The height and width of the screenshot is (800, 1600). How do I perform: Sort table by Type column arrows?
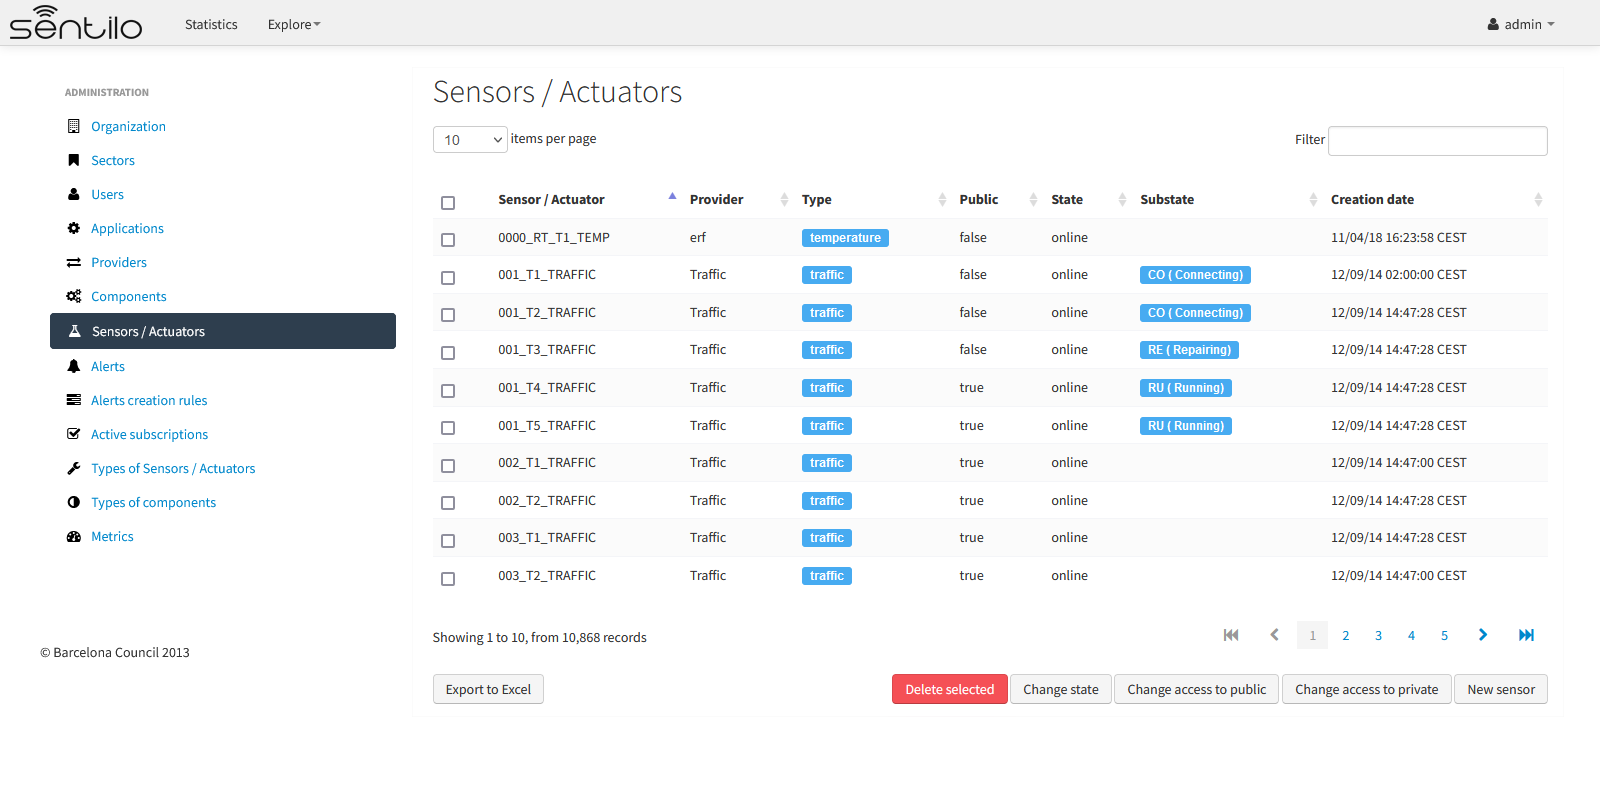coord(942,200)
